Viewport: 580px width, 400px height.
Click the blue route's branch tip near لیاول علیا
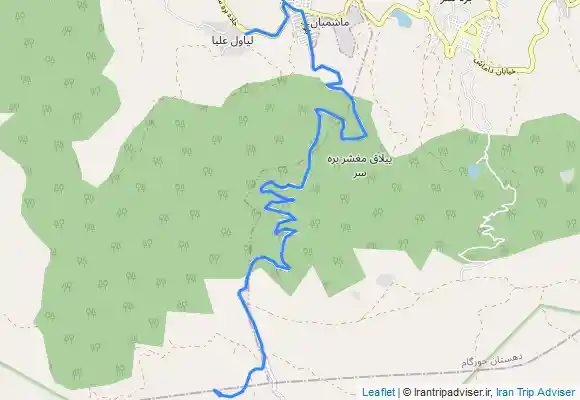tap(246, 33)
